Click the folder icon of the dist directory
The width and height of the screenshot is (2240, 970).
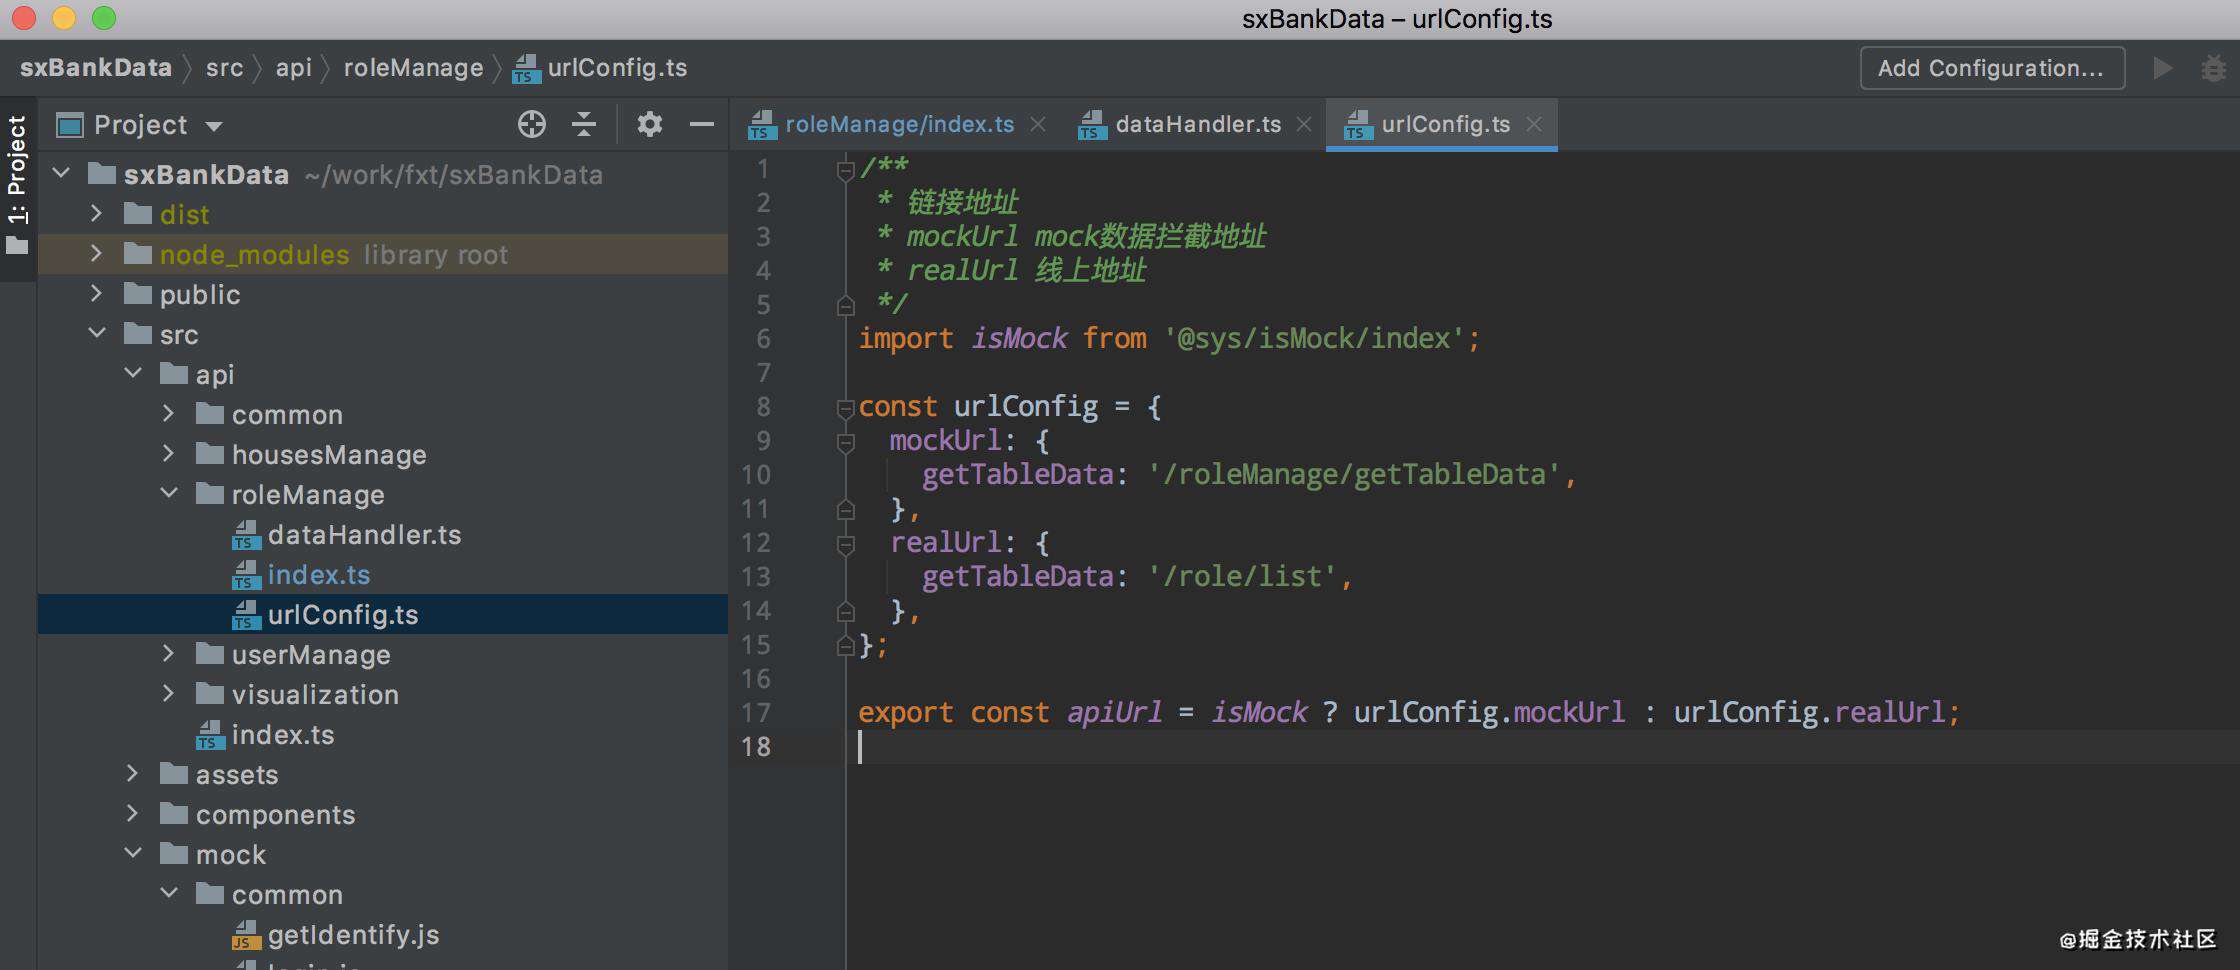coord(138,214)
